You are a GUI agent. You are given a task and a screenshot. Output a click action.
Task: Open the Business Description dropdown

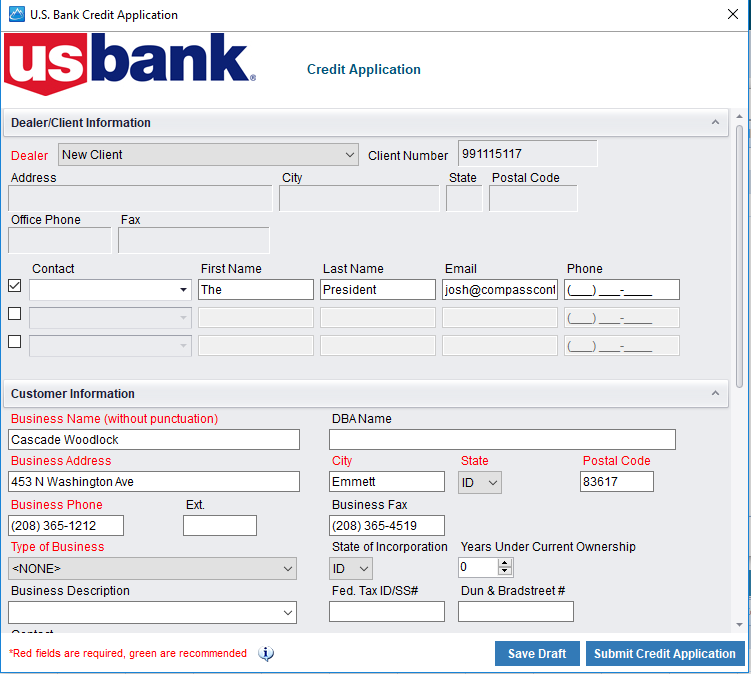point(152,613)
